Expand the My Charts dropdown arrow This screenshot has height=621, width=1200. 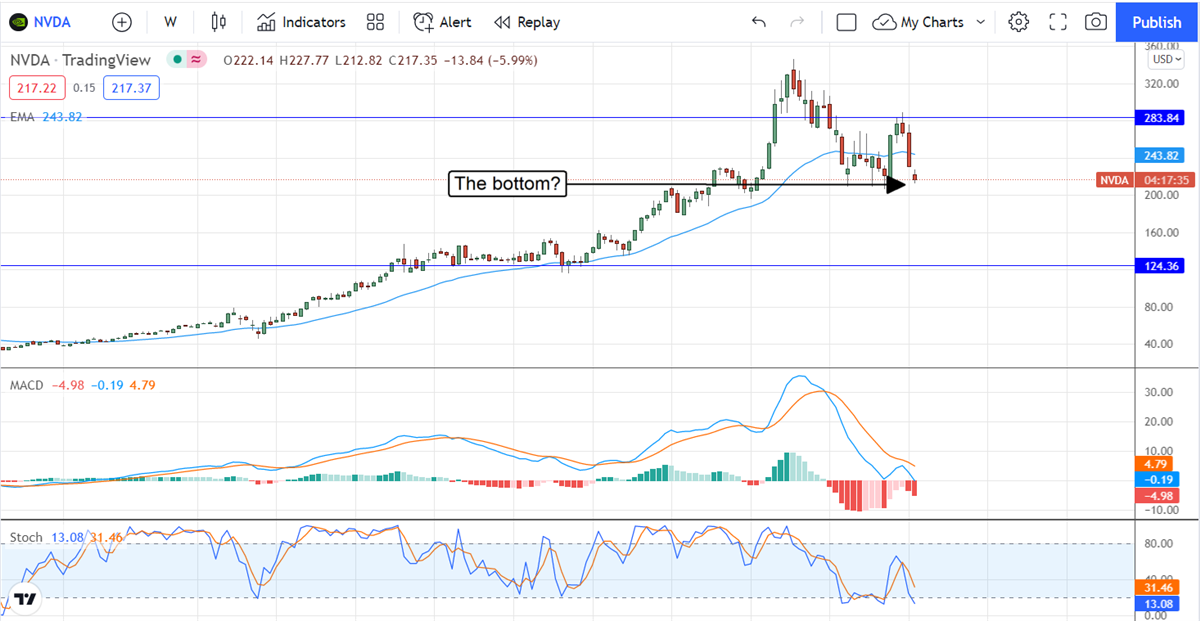coord(980,21)
